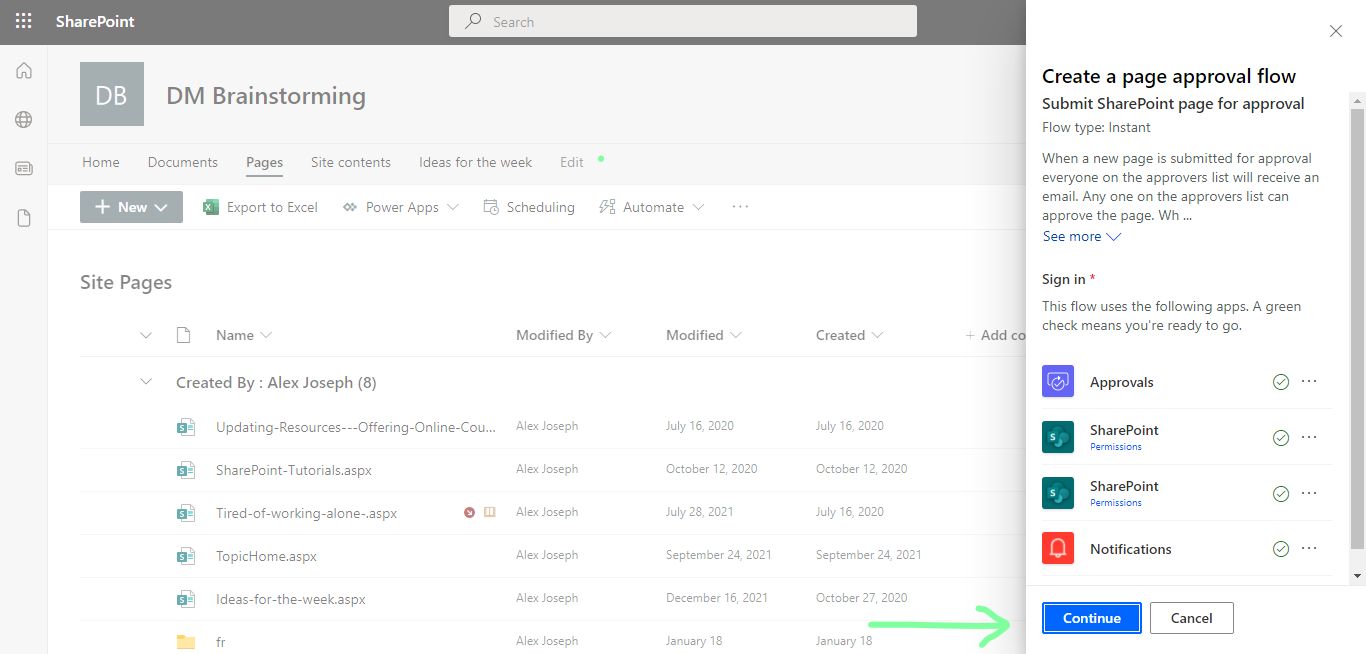Expand the Automate menu
The height and width of the screenshot is (654, 1366).
point(651,206)
